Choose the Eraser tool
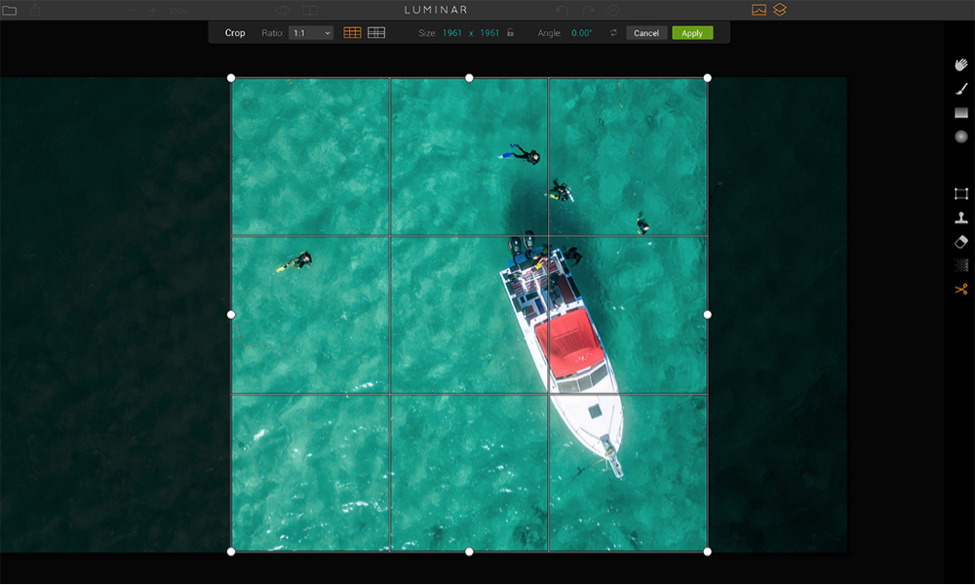975x585 pixels. pos(961,242)
